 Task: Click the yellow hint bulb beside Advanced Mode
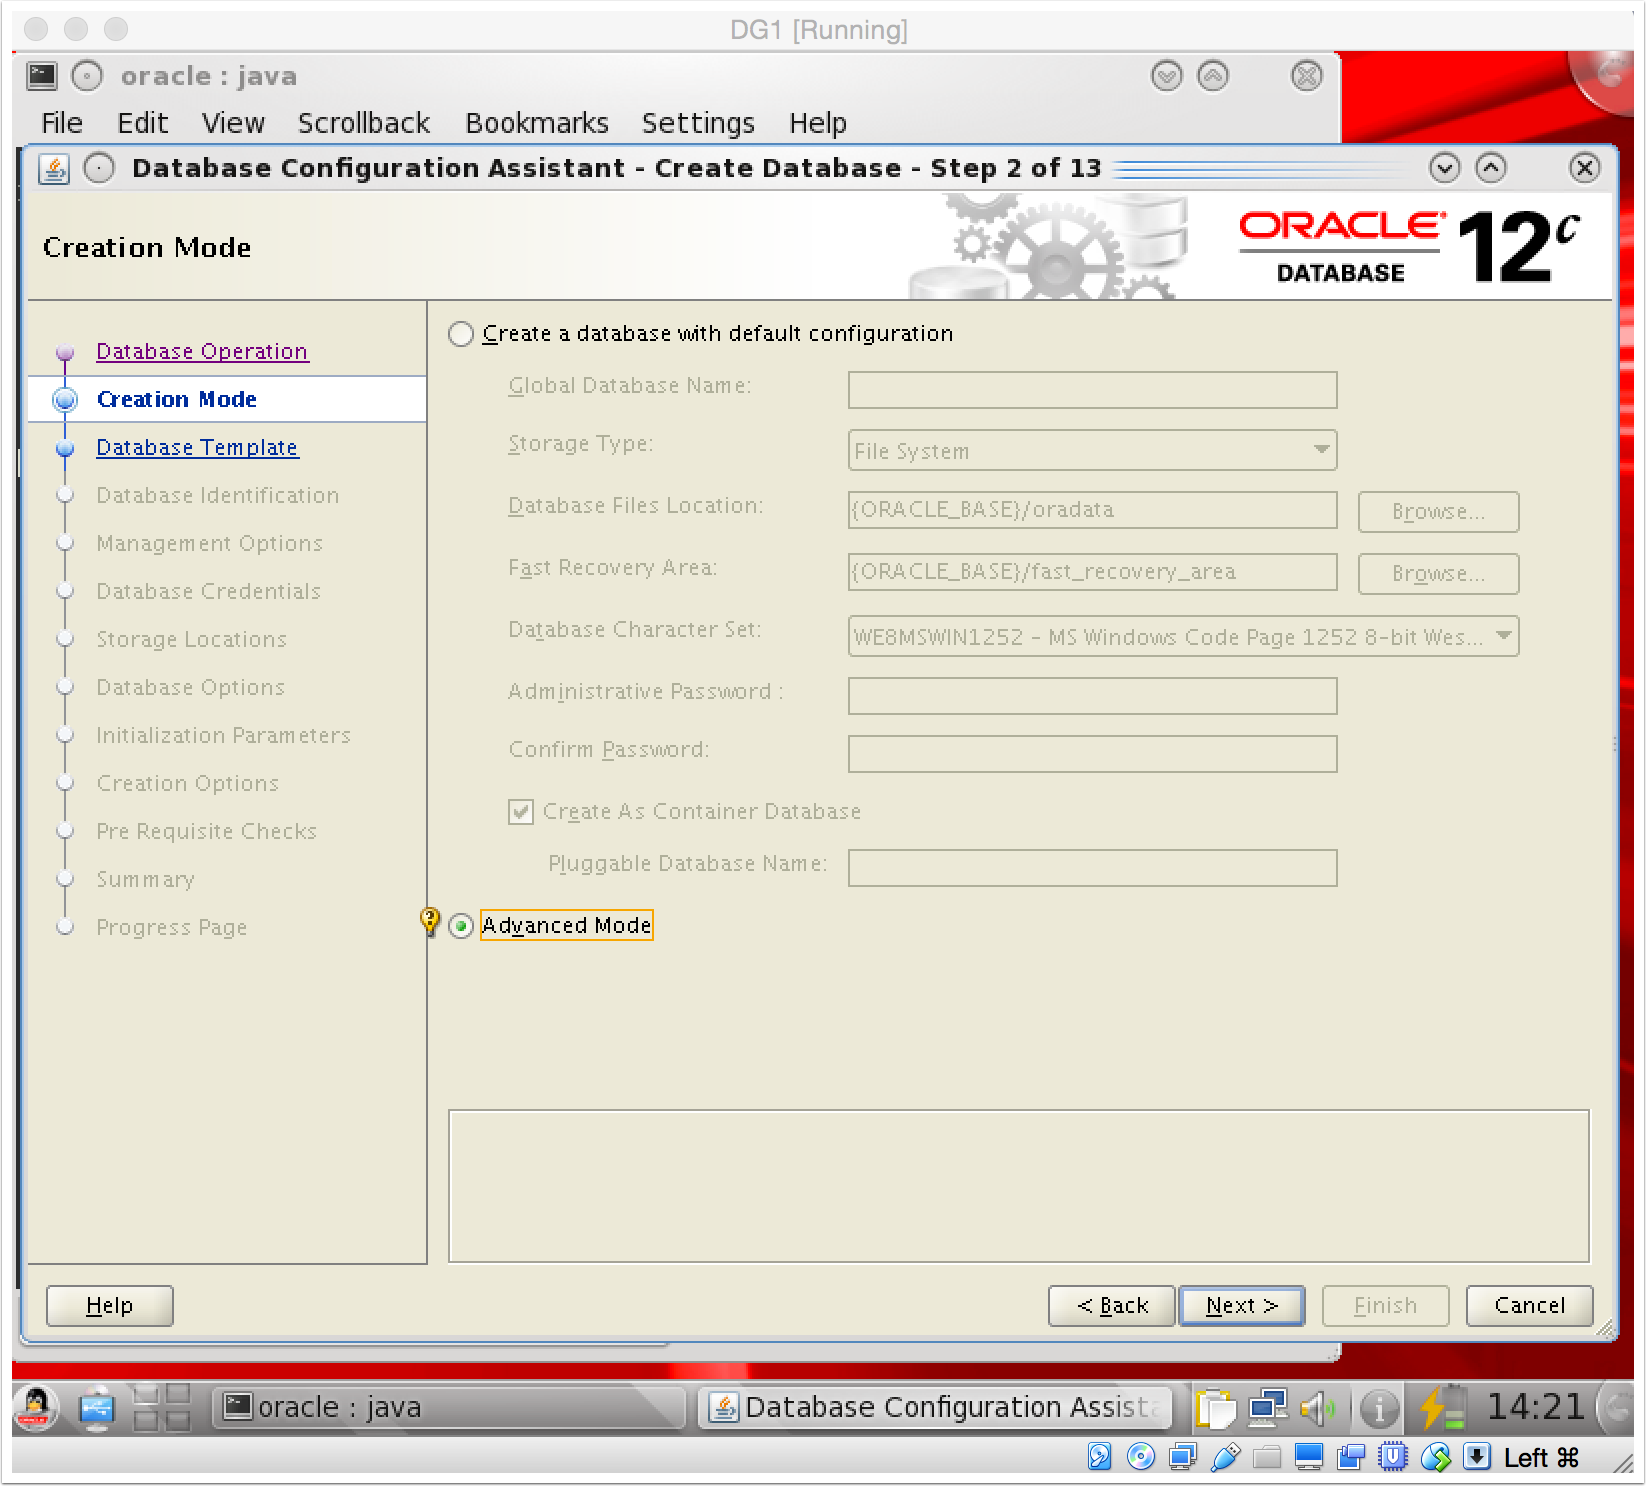(430, 921)
